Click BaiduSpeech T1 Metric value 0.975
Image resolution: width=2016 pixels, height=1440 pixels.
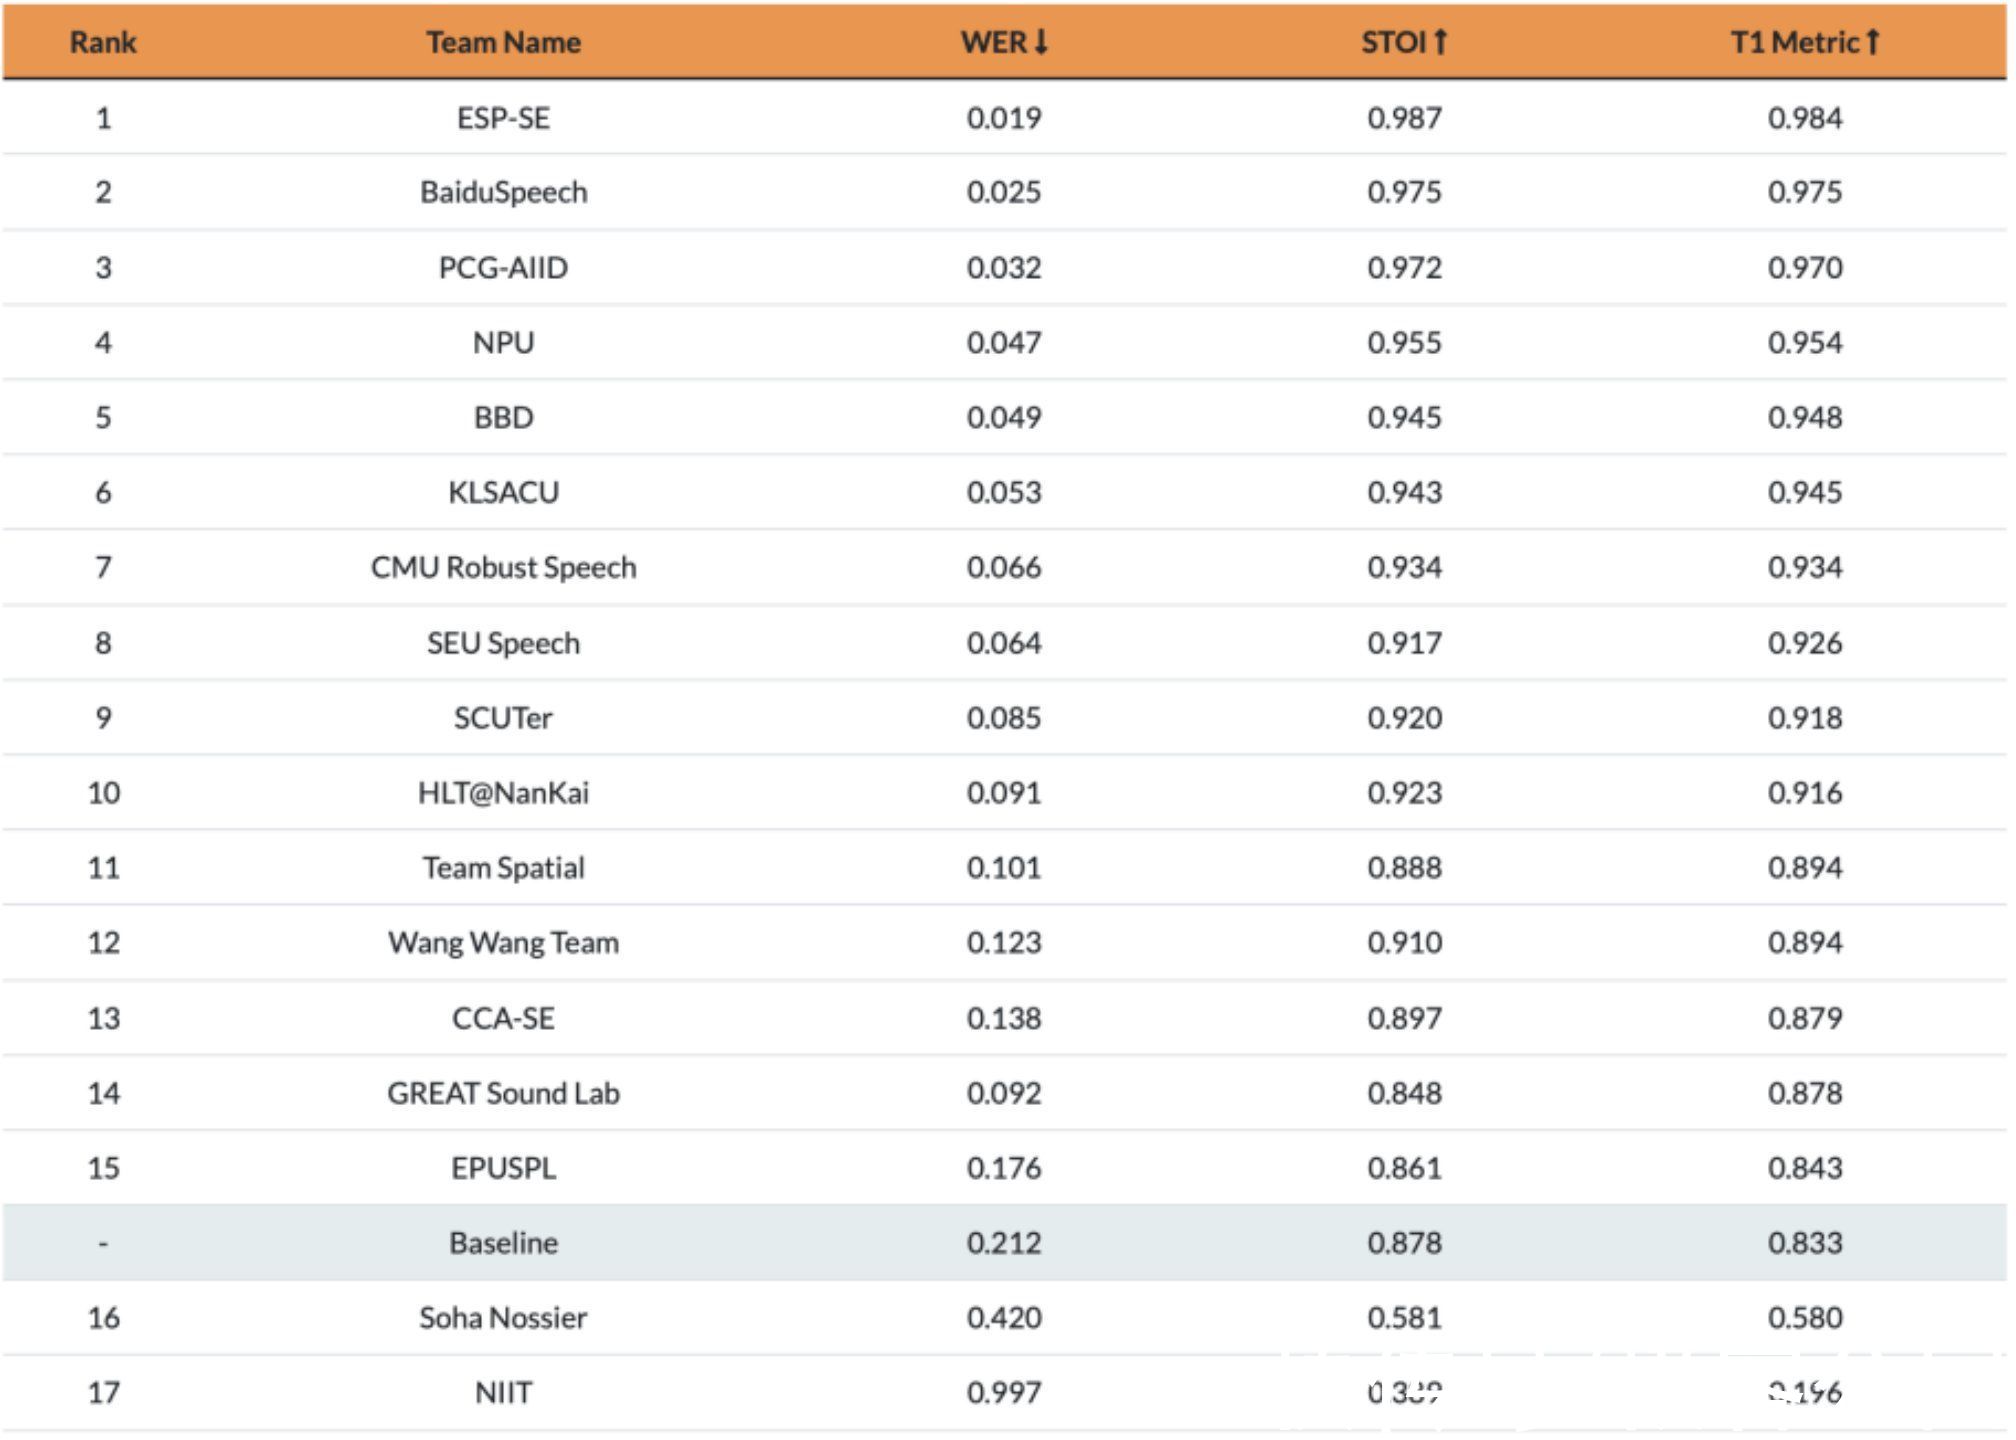[1805, 192]
